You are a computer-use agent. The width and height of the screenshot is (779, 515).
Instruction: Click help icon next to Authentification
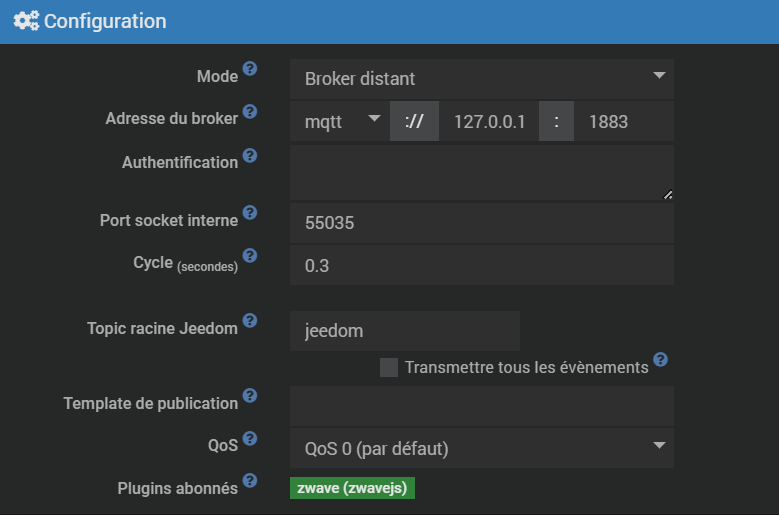click(250, 155)
